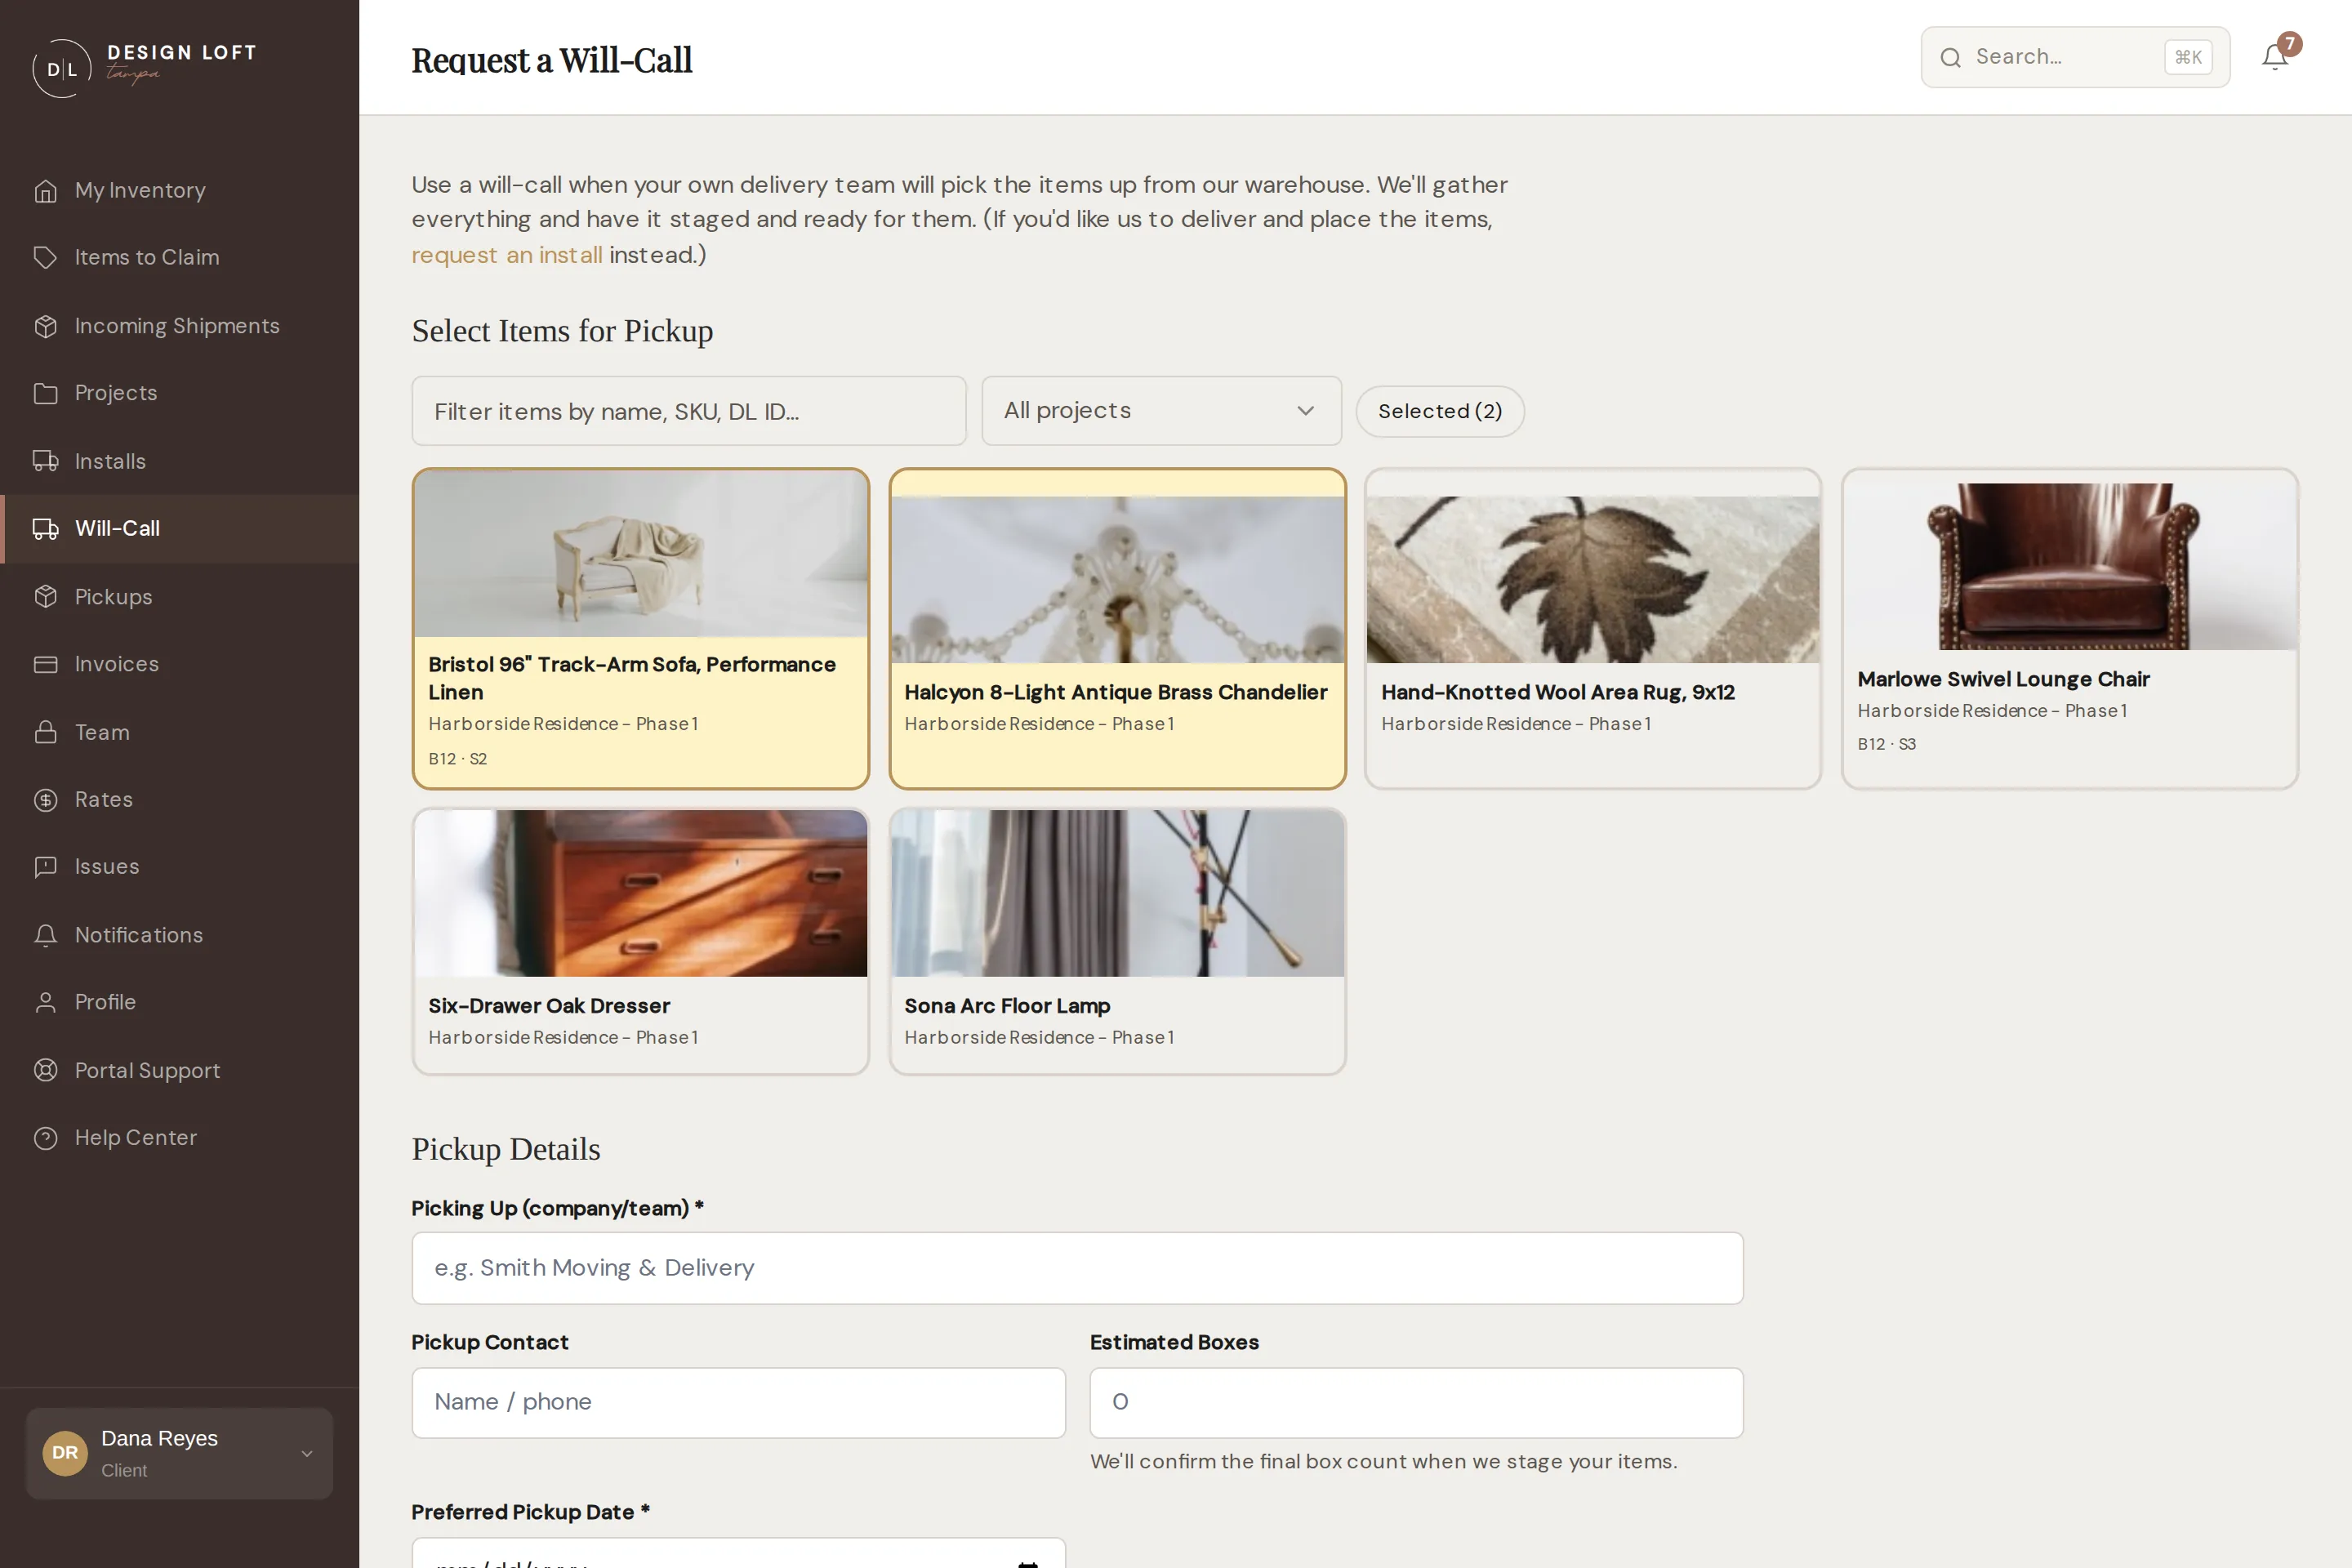2352x1568 pixels.
Task: Click the Pickups package icon
Action: [x=45, y=597]
